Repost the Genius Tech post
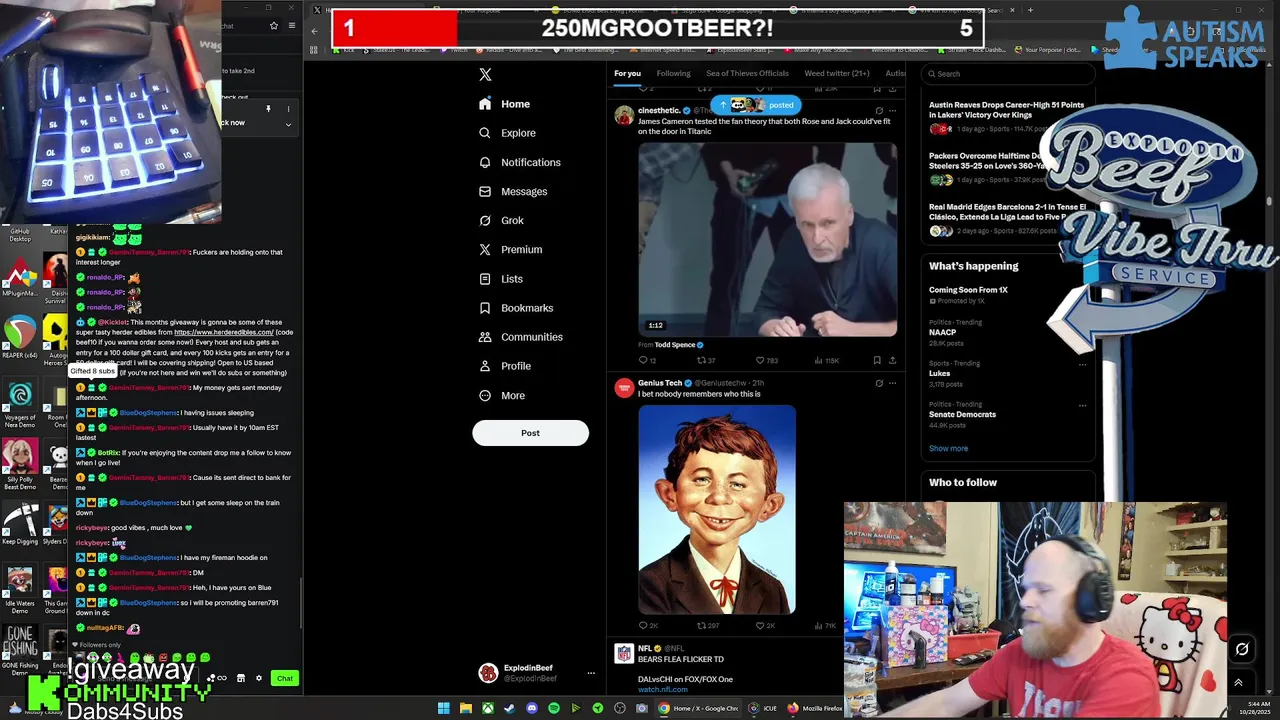1280x720 pixels. 707,626
